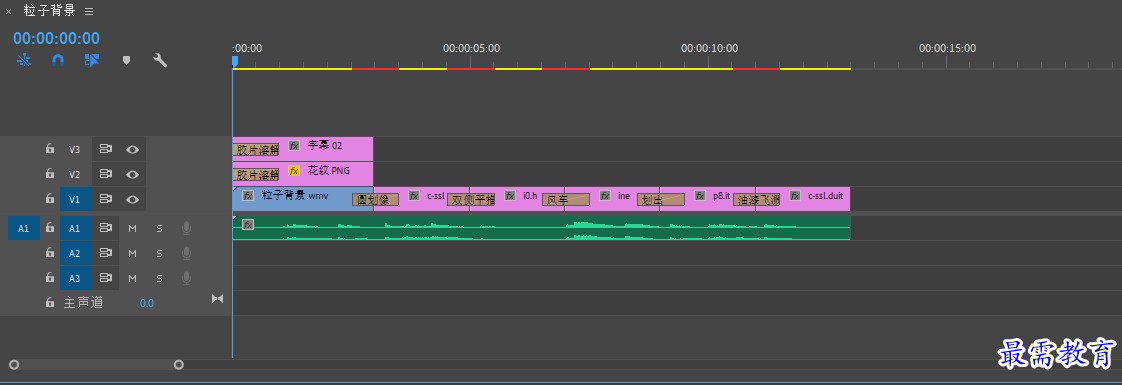
Task: Select the 双侧平推 transition
Action: tap(471, 200)
